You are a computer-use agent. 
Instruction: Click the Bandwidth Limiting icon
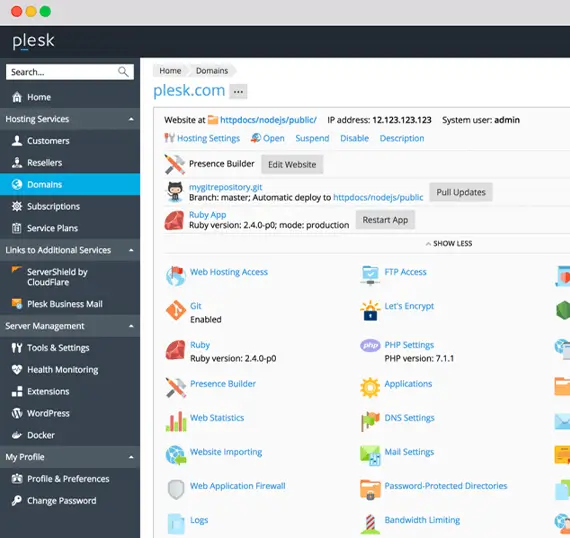coord(370,524)
